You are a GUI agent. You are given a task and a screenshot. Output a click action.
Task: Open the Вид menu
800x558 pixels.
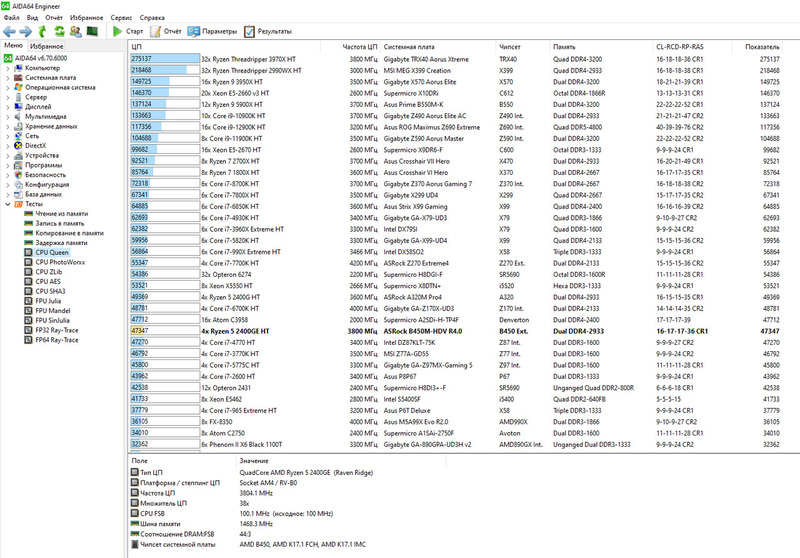(x=32, y=17)
